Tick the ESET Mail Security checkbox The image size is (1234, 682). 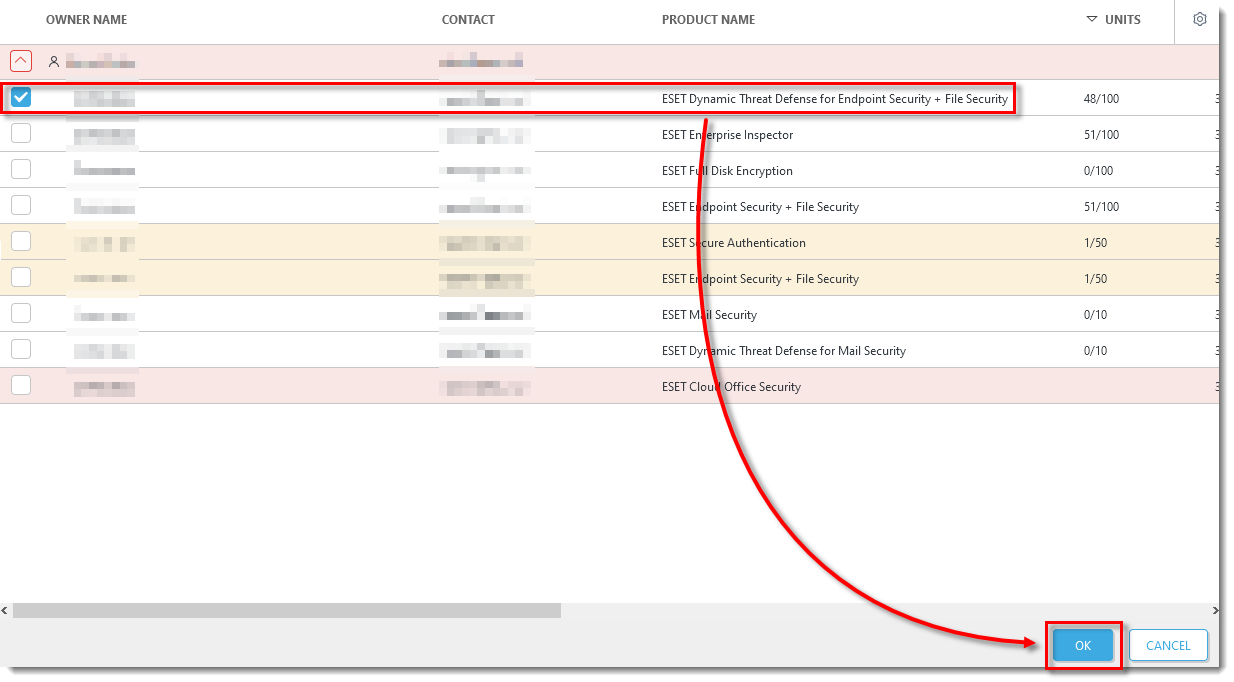21,313
